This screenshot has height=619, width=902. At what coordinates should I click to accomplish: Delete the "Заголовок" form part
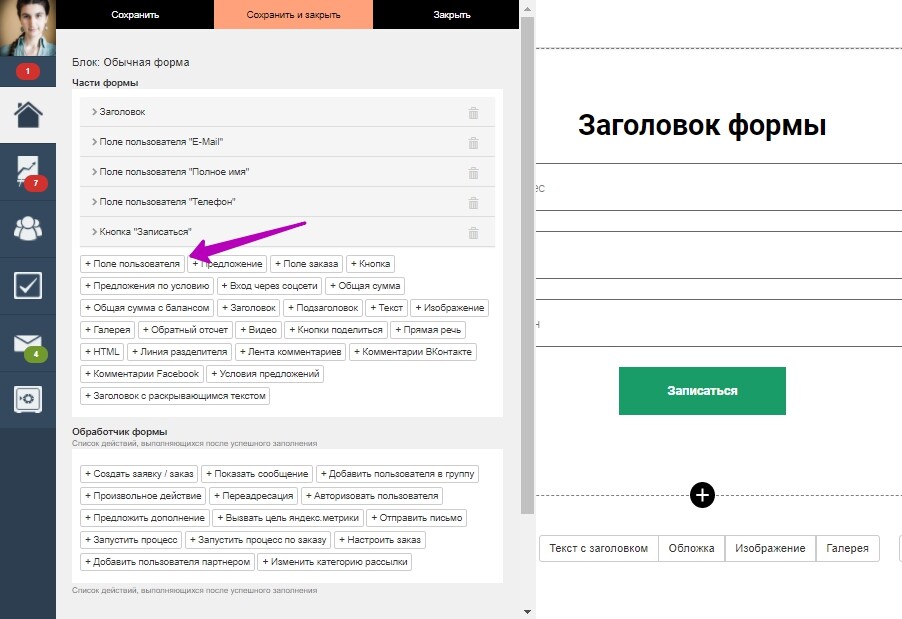pyautogui.click(x=473, y=113)
